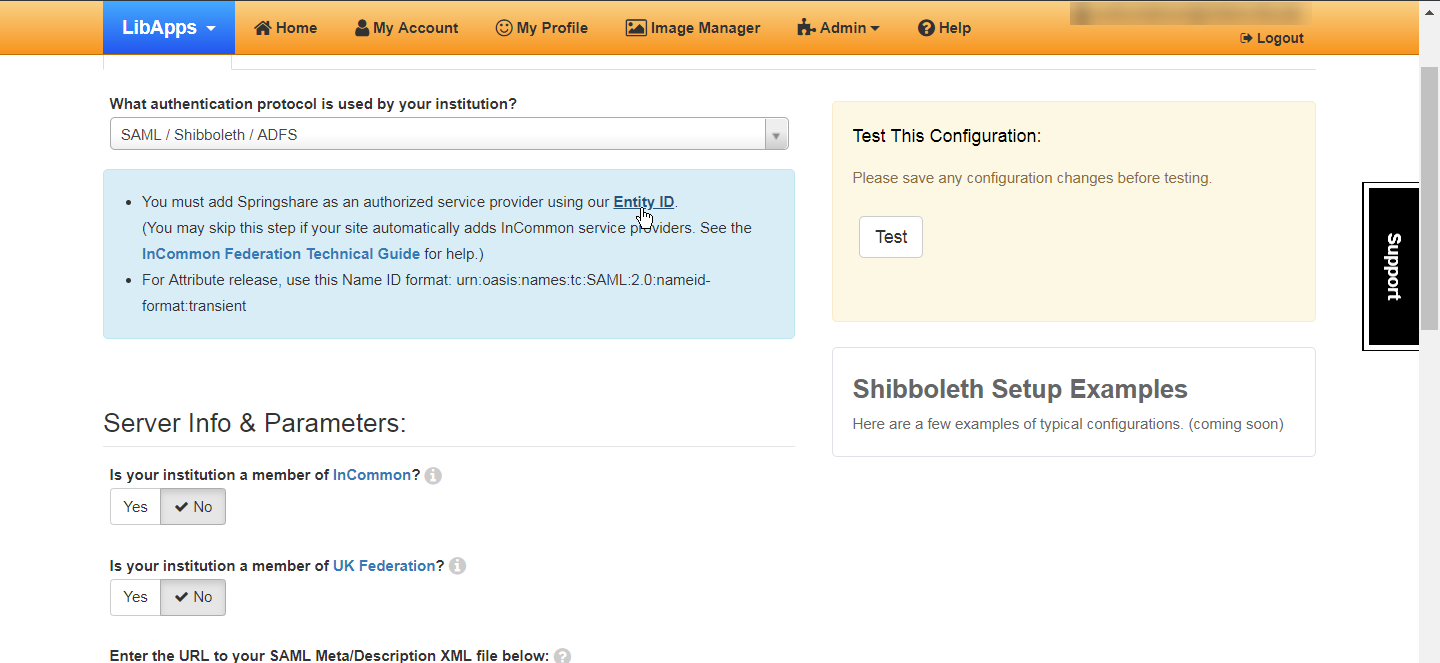Click the Help question mark icon
This screenshot has height=663, width=1440.
926,28
